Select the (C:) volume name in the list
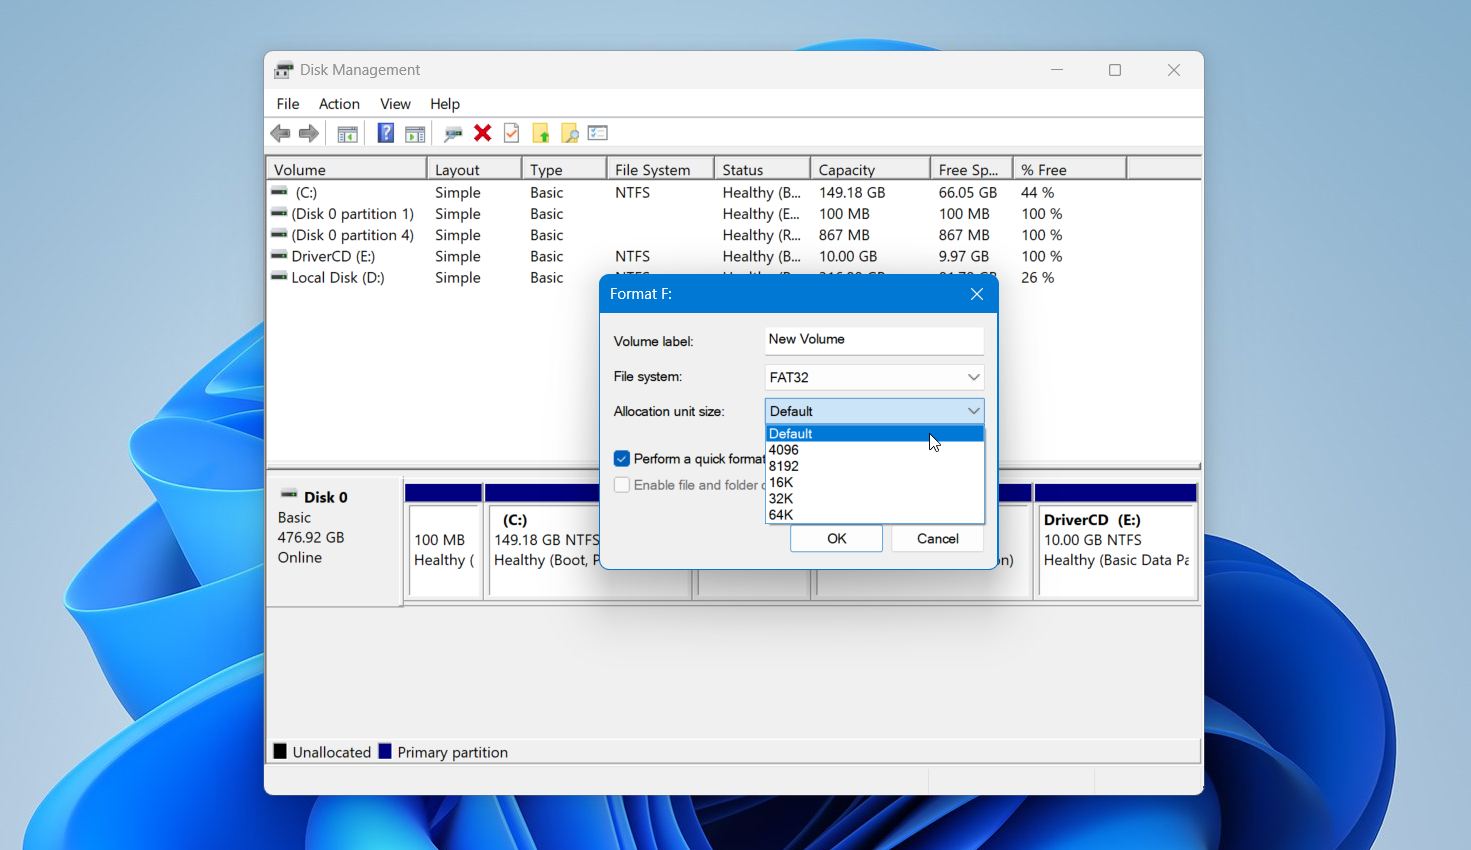 click(305, 192)
